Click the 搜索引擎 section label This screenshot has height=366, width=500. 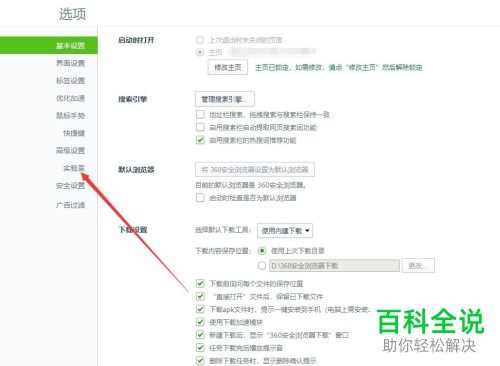(x=132, y=99)
